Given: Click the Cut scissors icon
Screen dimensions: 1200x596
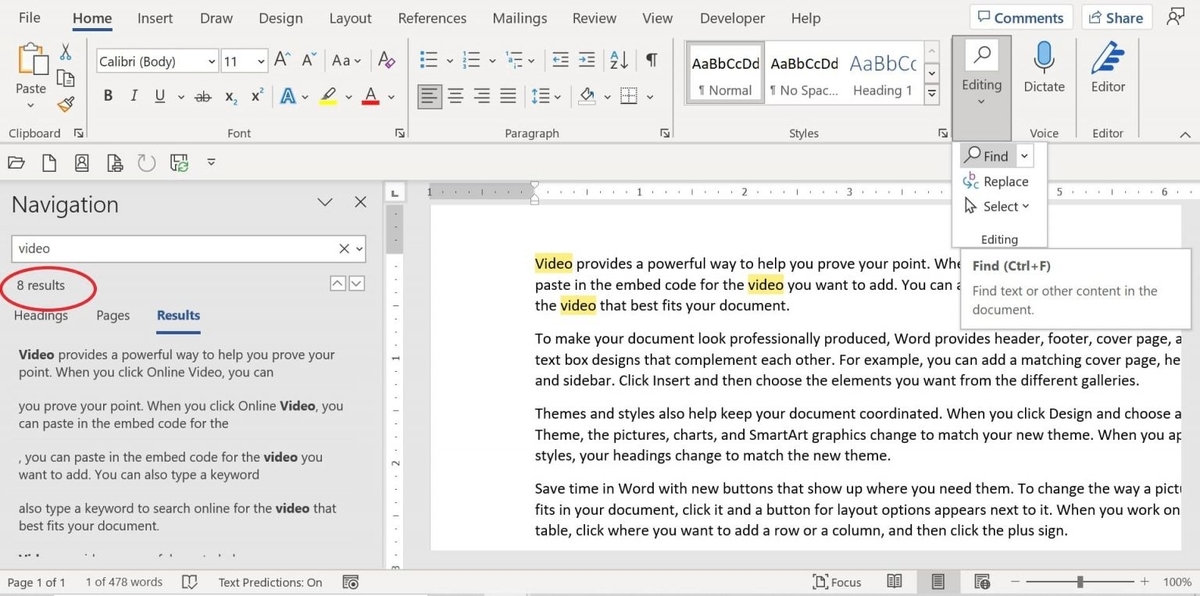Looking at the screenshot, I should pyautogui.click(x=66, y=52).
